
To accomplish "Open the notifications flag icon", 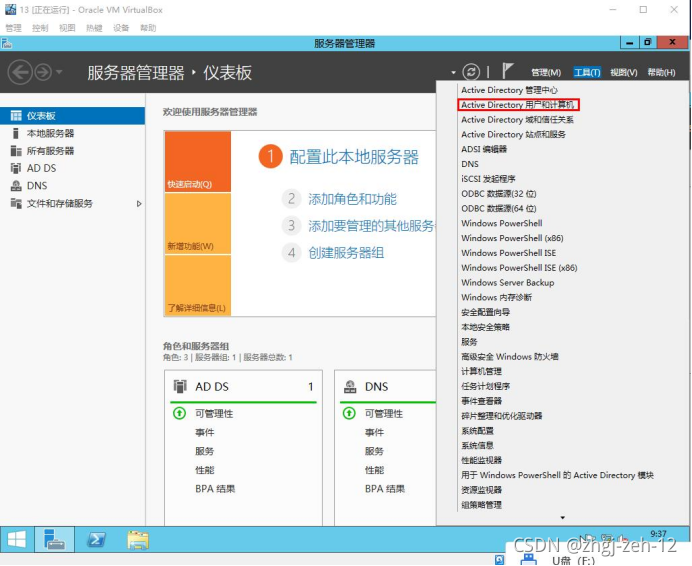I will (x=508, y=71).
